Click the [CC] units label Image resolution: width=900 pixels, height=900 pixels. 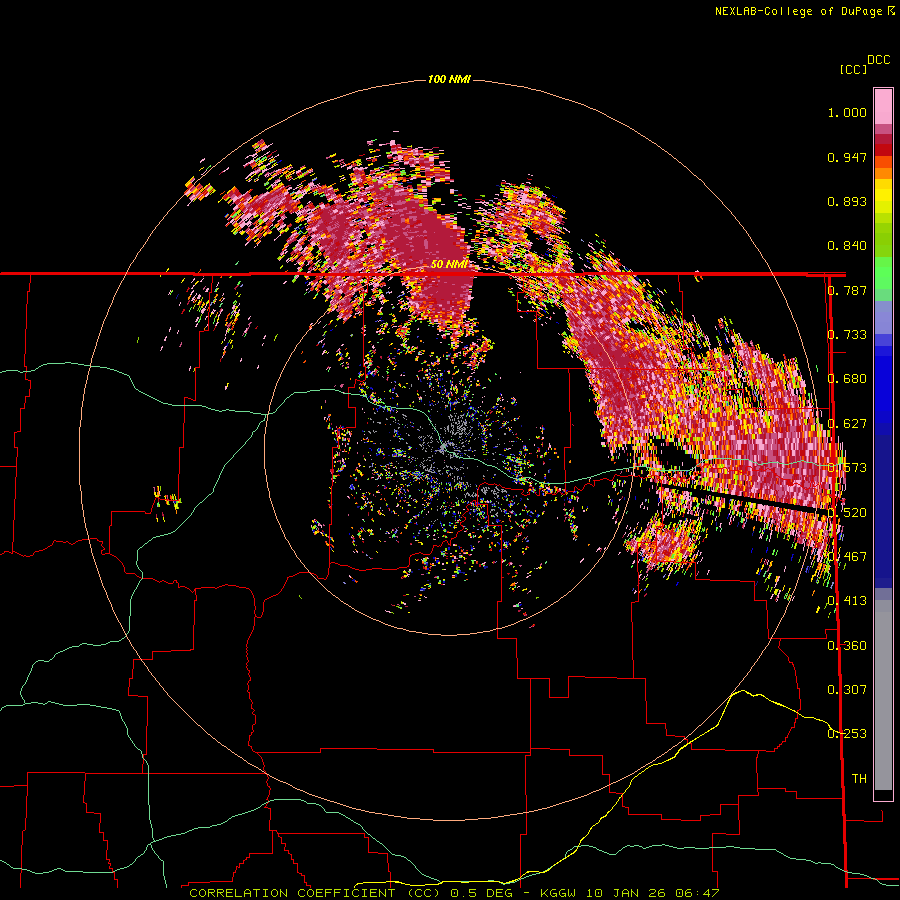point(853,69)
